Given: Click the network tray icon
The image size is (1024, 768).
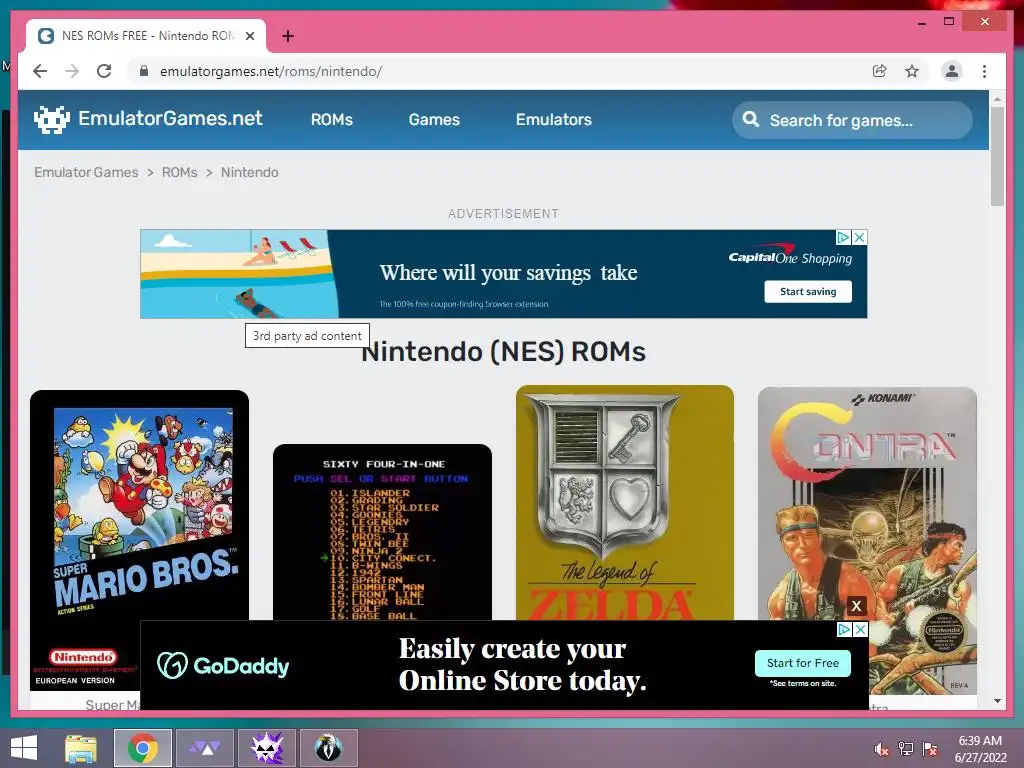Looking at the screenshot, I should (906, 749).
